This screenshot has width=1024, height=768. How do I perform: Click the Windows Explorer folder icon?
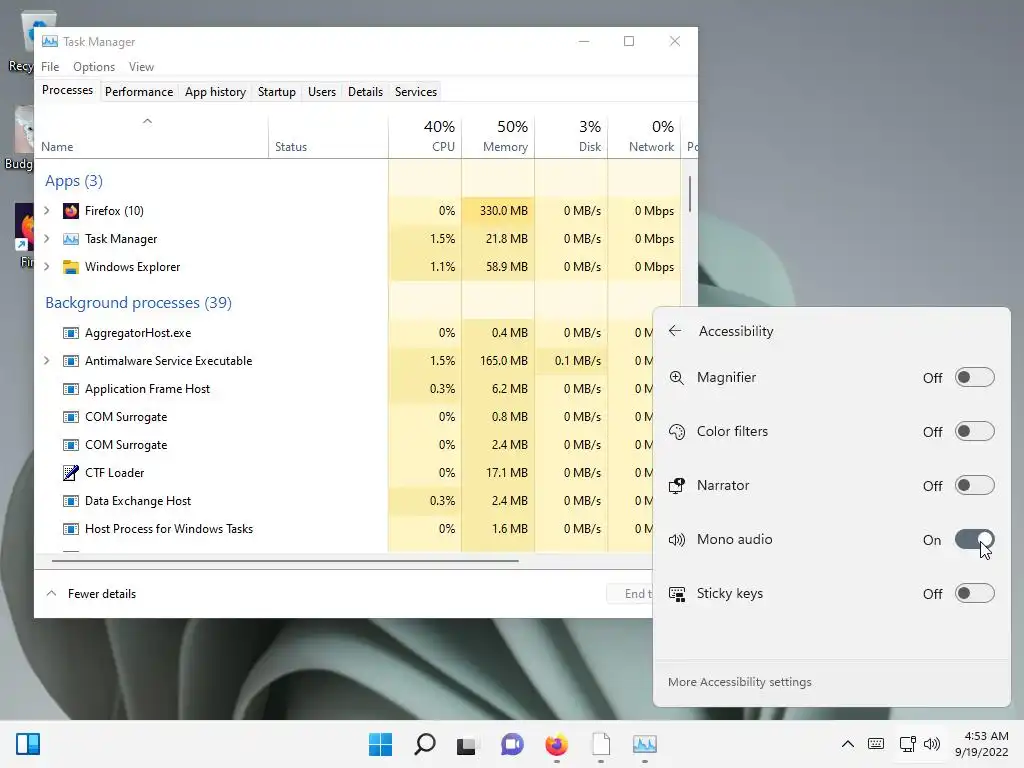(x=71, y=267)
